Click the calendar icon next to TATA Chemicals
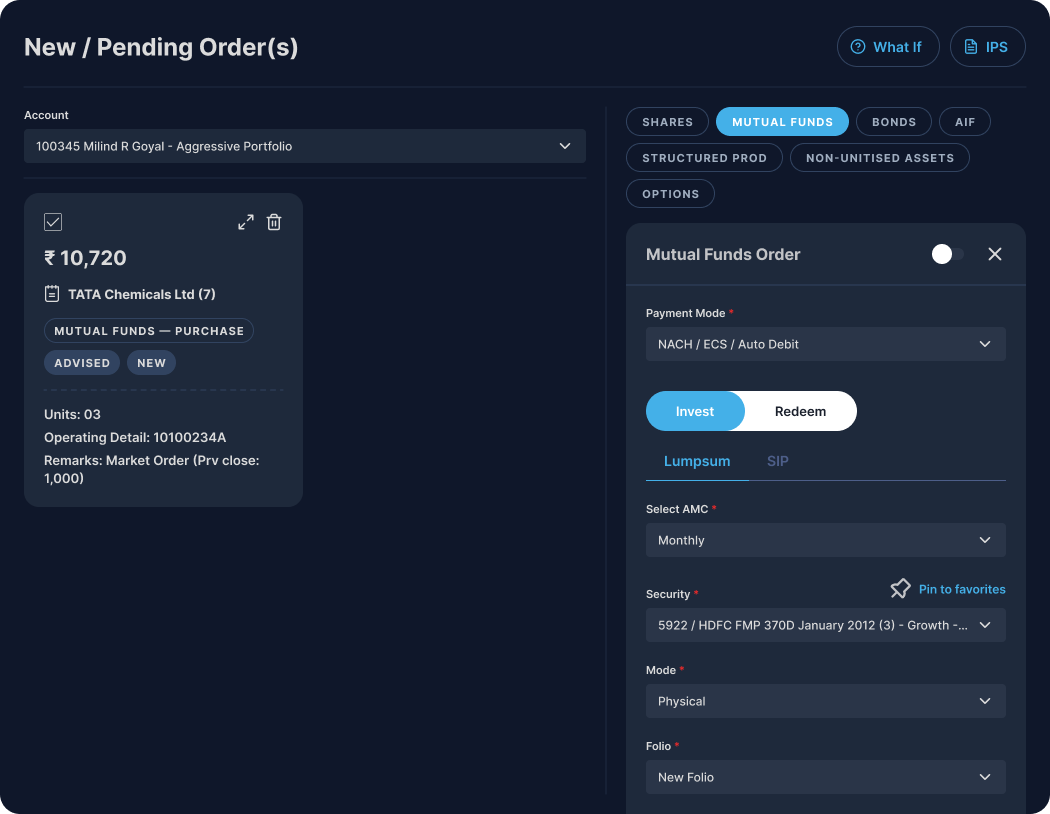Viewport: 1050px width, 814px height. [53, 294]
